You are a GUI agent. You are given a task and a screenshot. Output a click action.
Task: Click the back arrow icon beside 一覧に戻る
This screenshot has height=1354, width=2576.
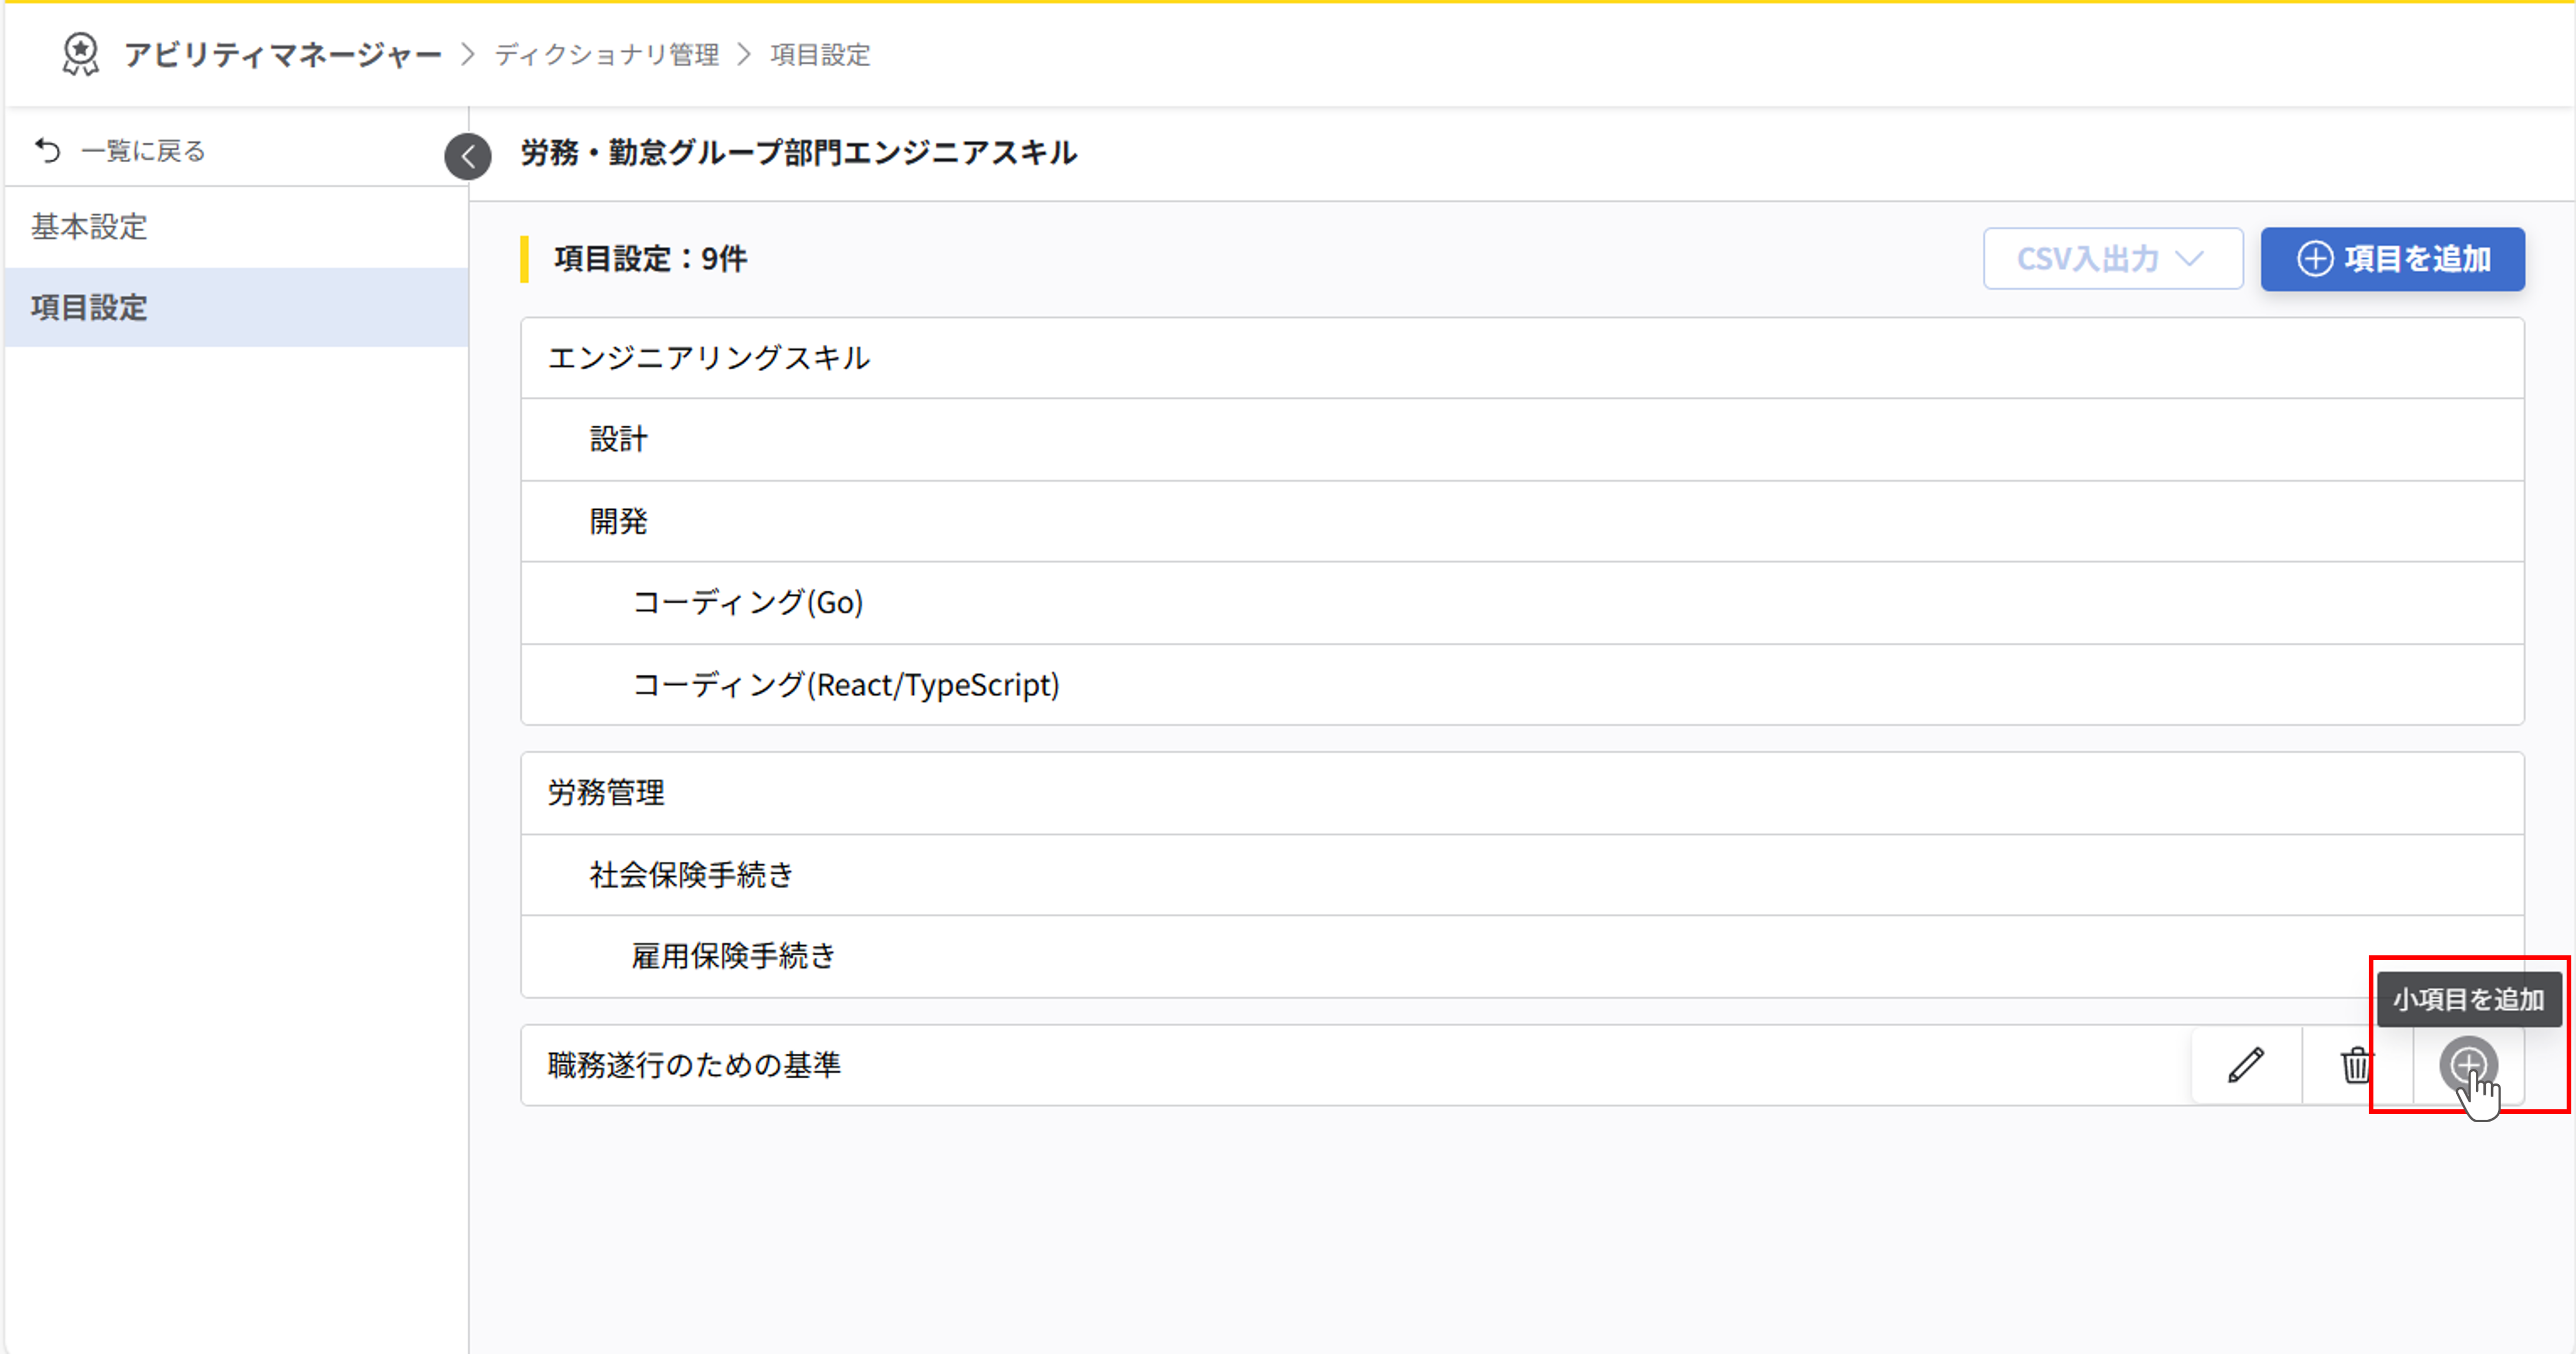coord(48,150)
